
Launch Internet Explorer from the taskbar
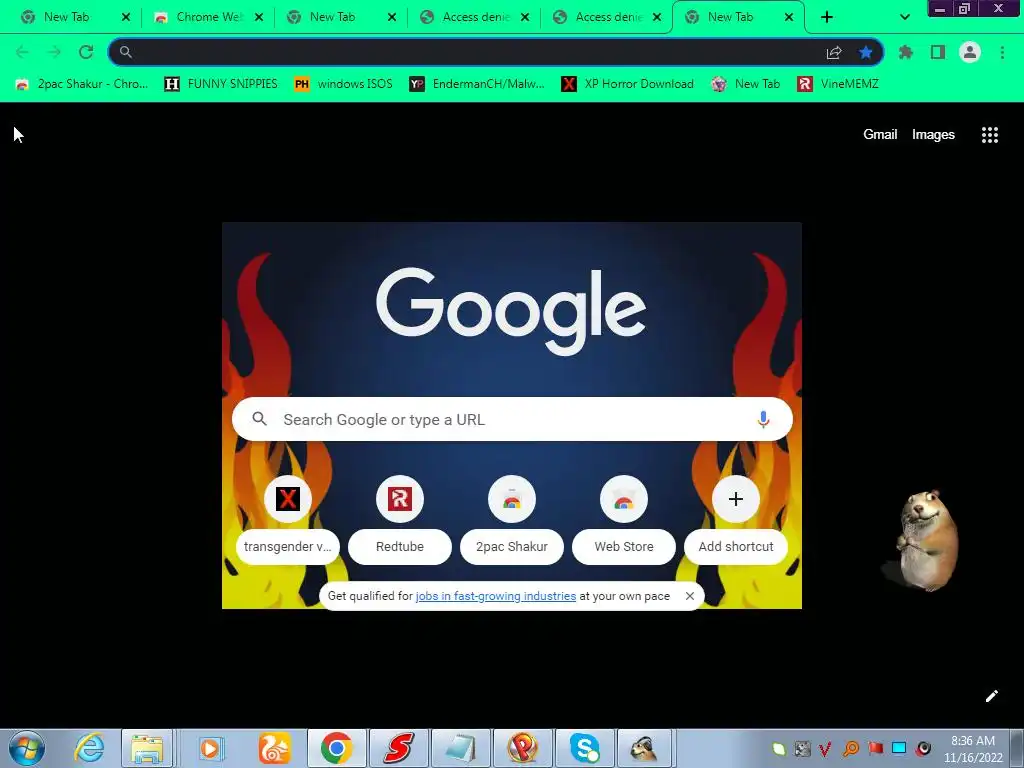[x=89, y=748]
